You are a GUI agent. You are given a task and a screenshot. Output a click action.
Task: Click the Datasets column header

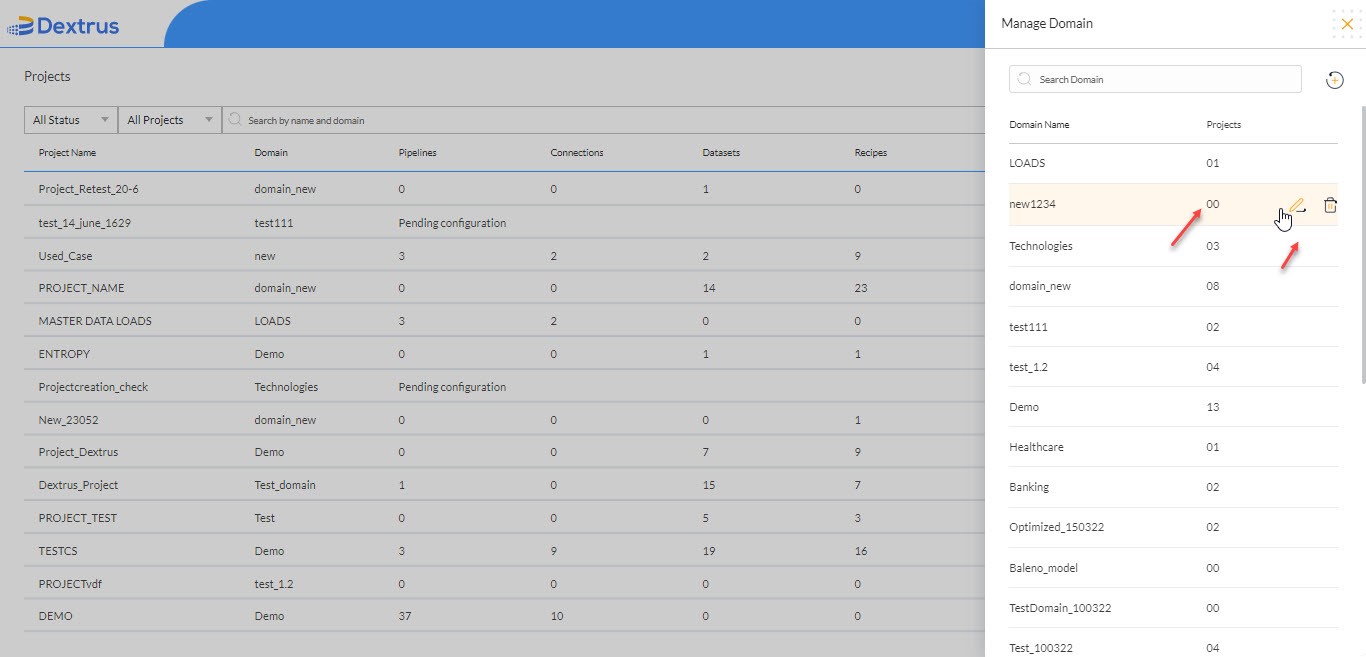pyautogui.click(x=721, y=153)
